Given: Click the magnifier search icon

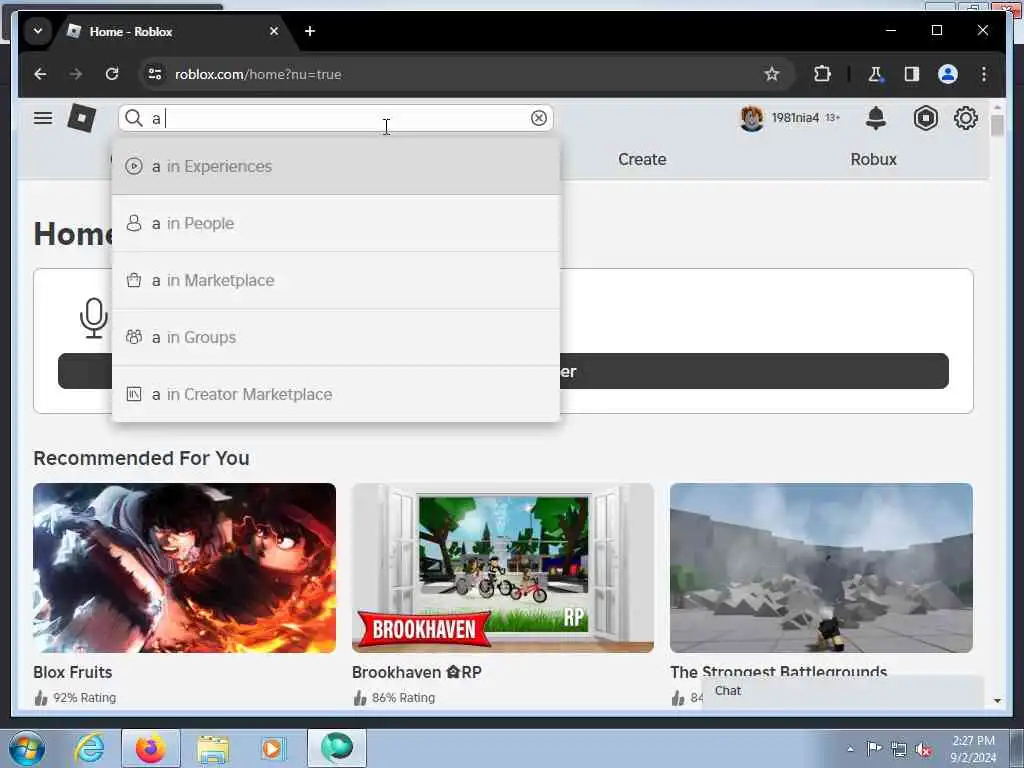Looking at the screenshot, I should 134,118.
